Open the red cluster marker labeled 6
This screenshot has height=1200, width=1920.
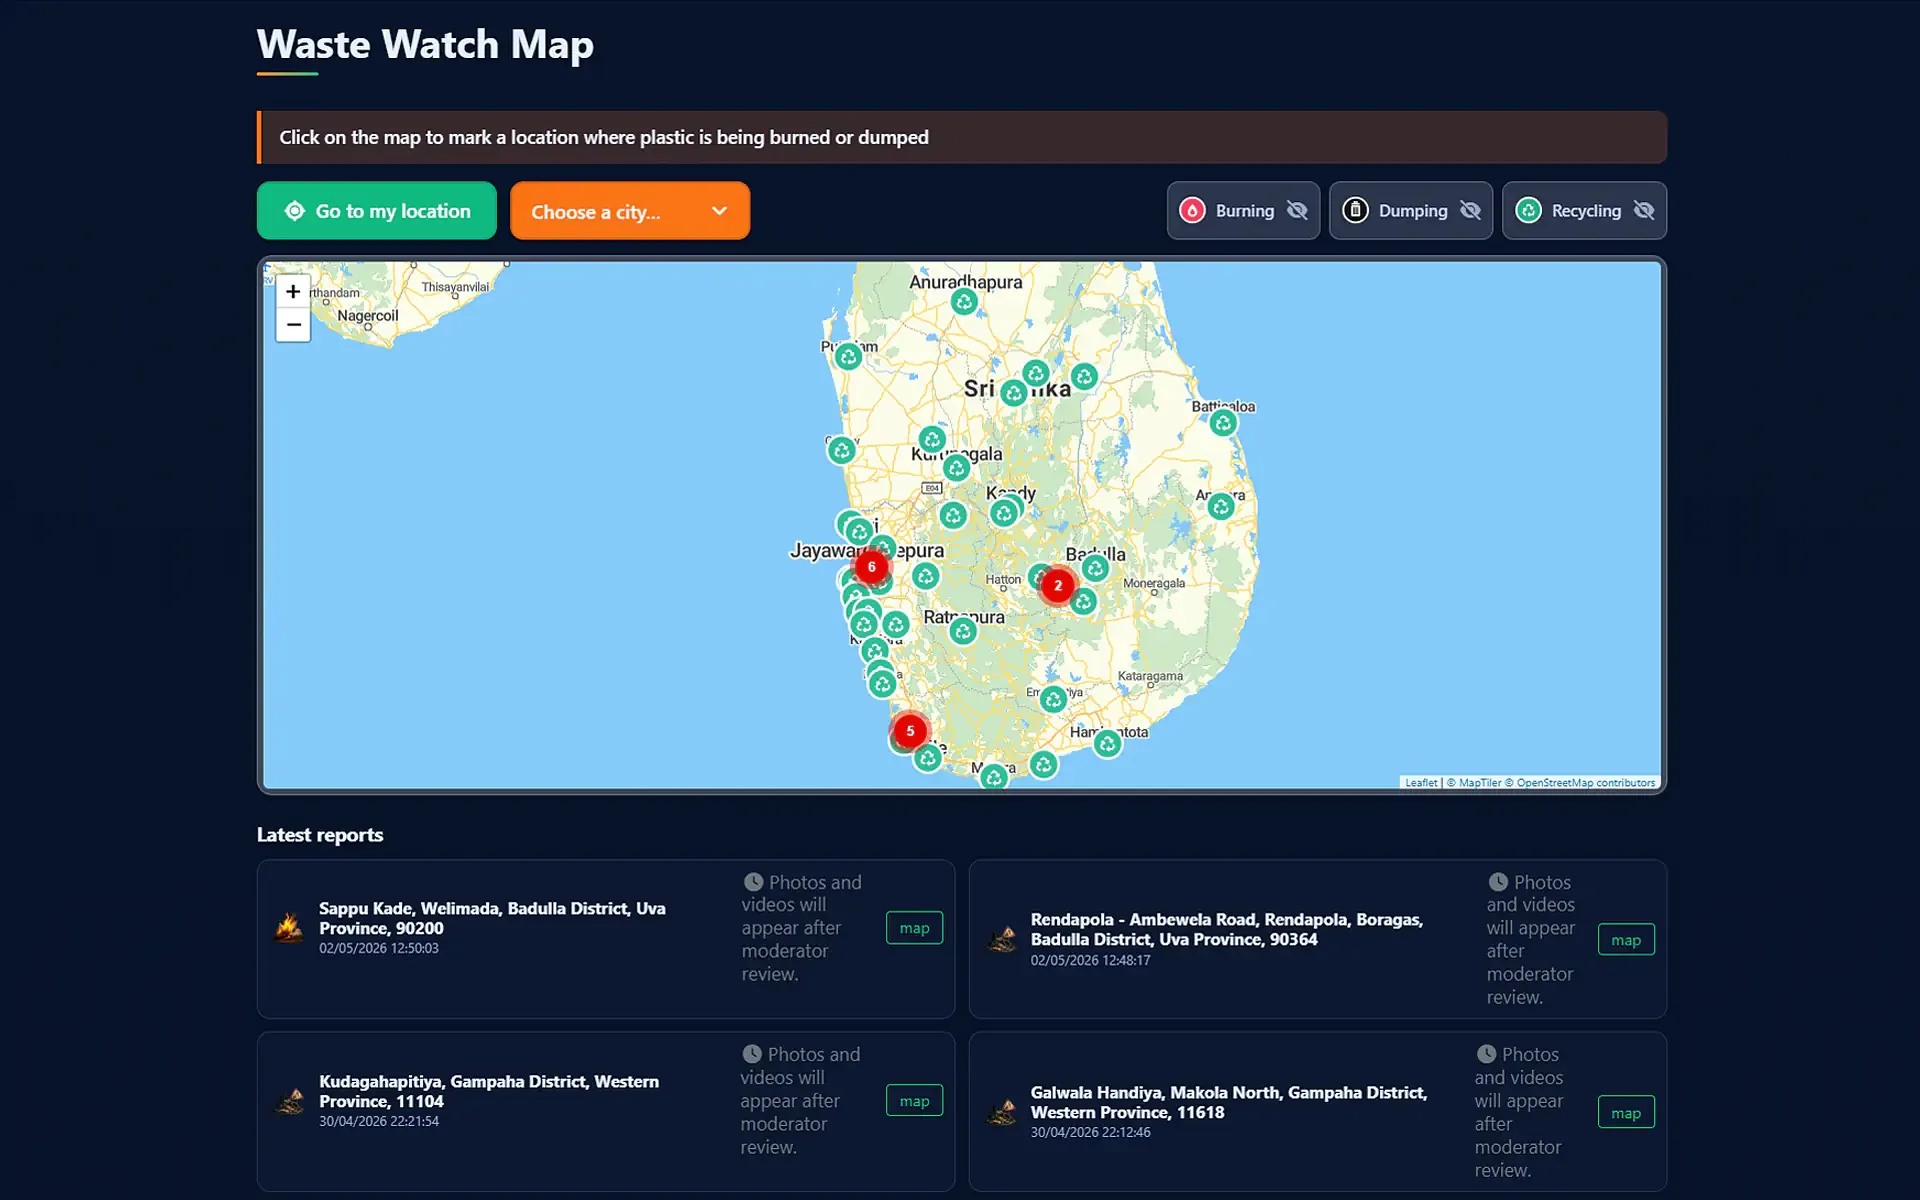click(x=872, y=567)
